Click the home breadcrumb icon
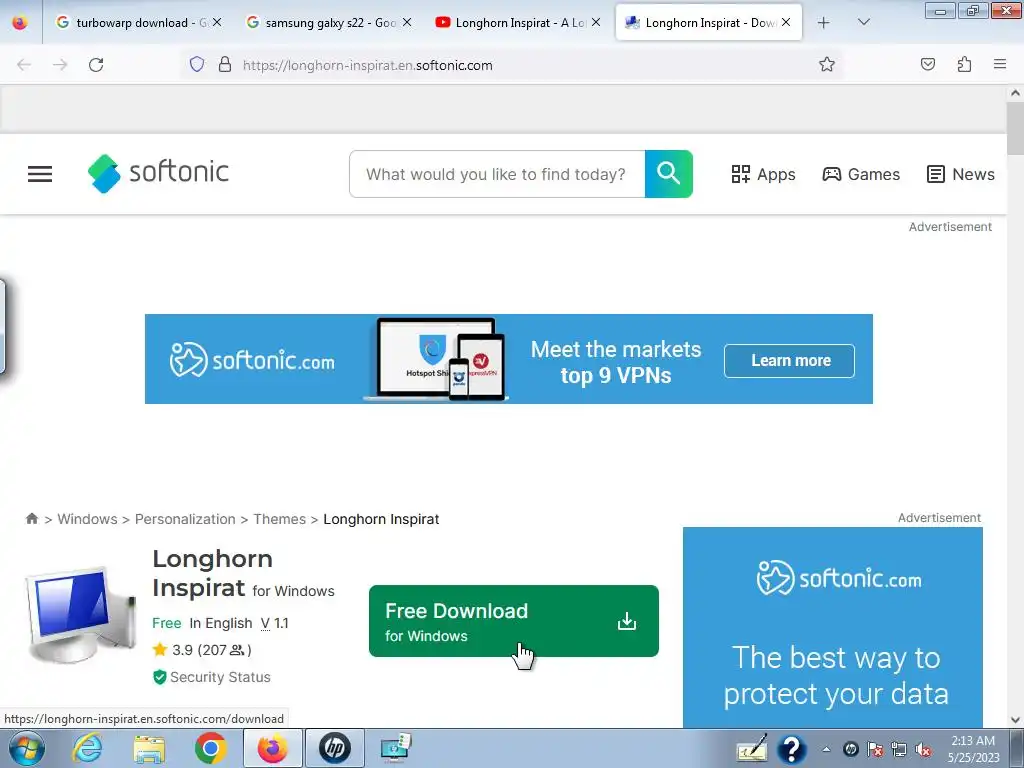This screenshot has height=768, width=1024. (x=31, y=519)
